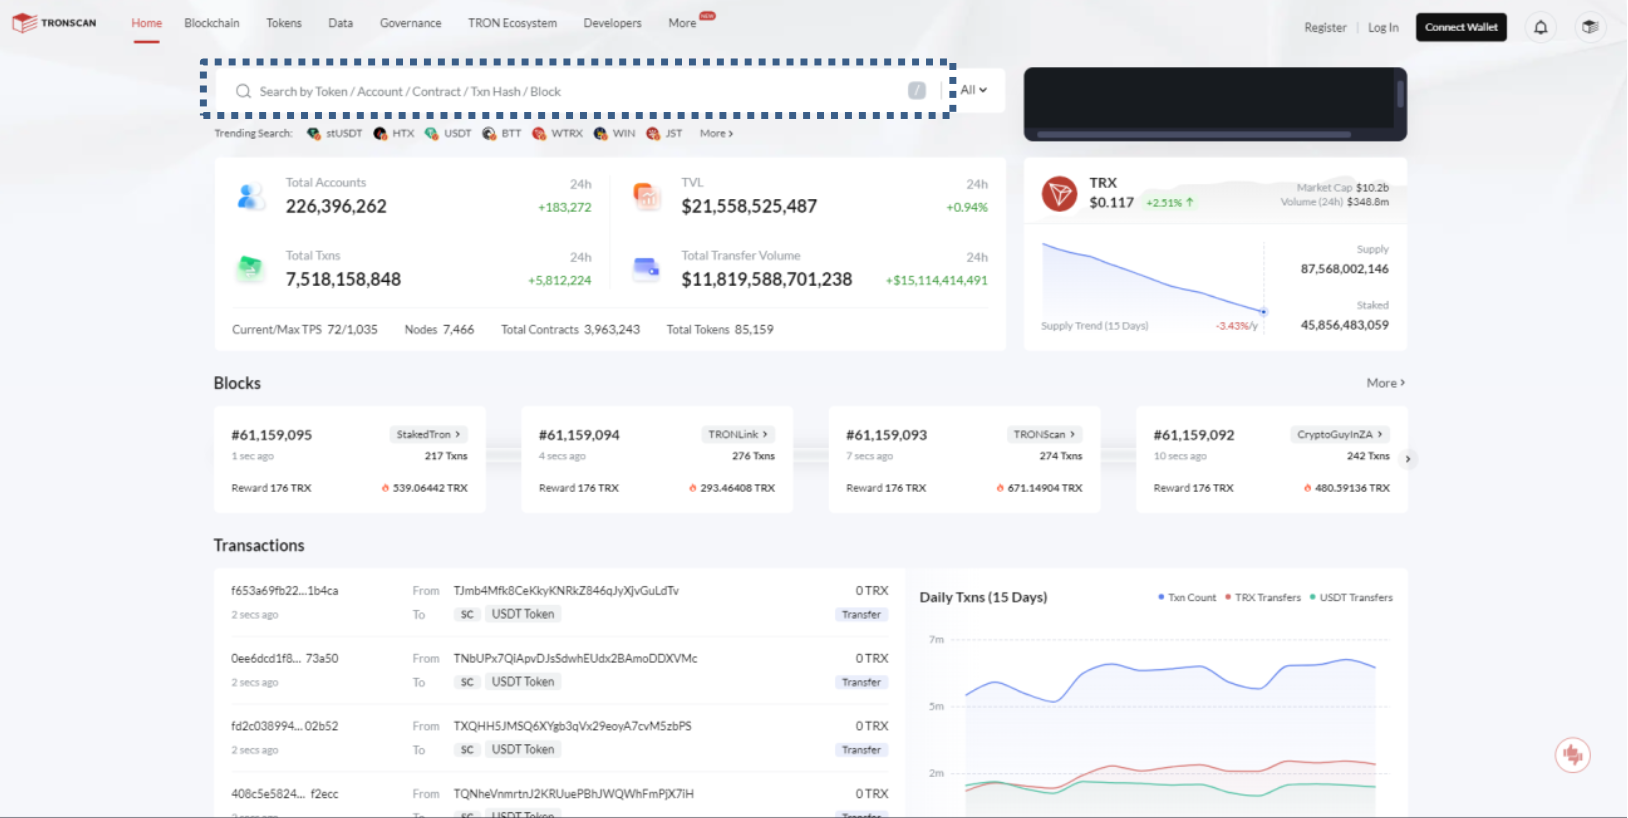Click the TRONSCAN logo
This screenshot has height=818, width=1628.
coord(55,23)
